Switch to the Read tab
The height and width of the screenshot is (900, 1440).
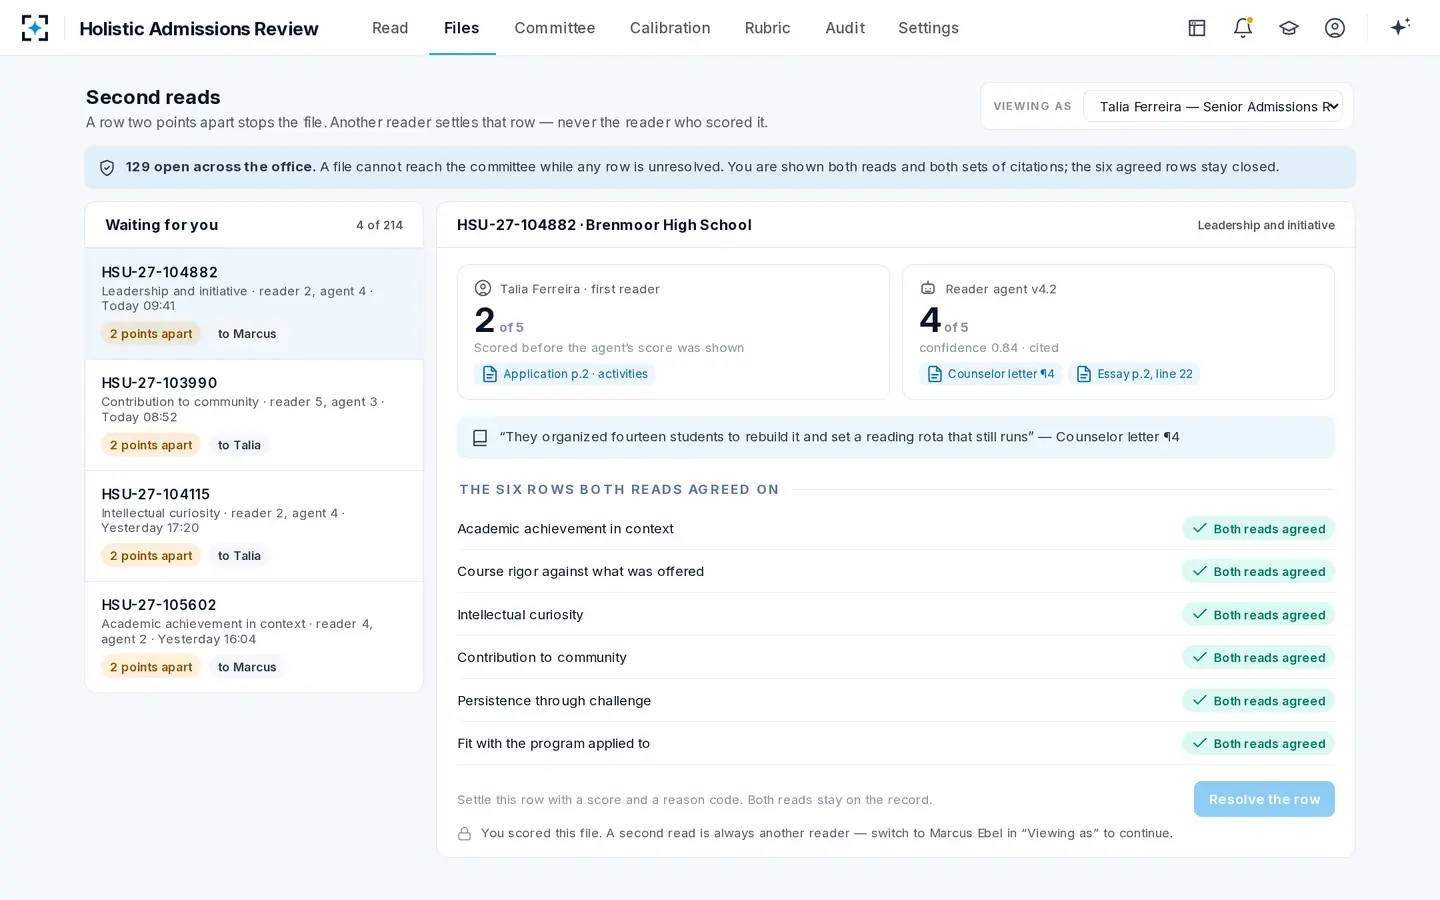[x=390, y=28]
